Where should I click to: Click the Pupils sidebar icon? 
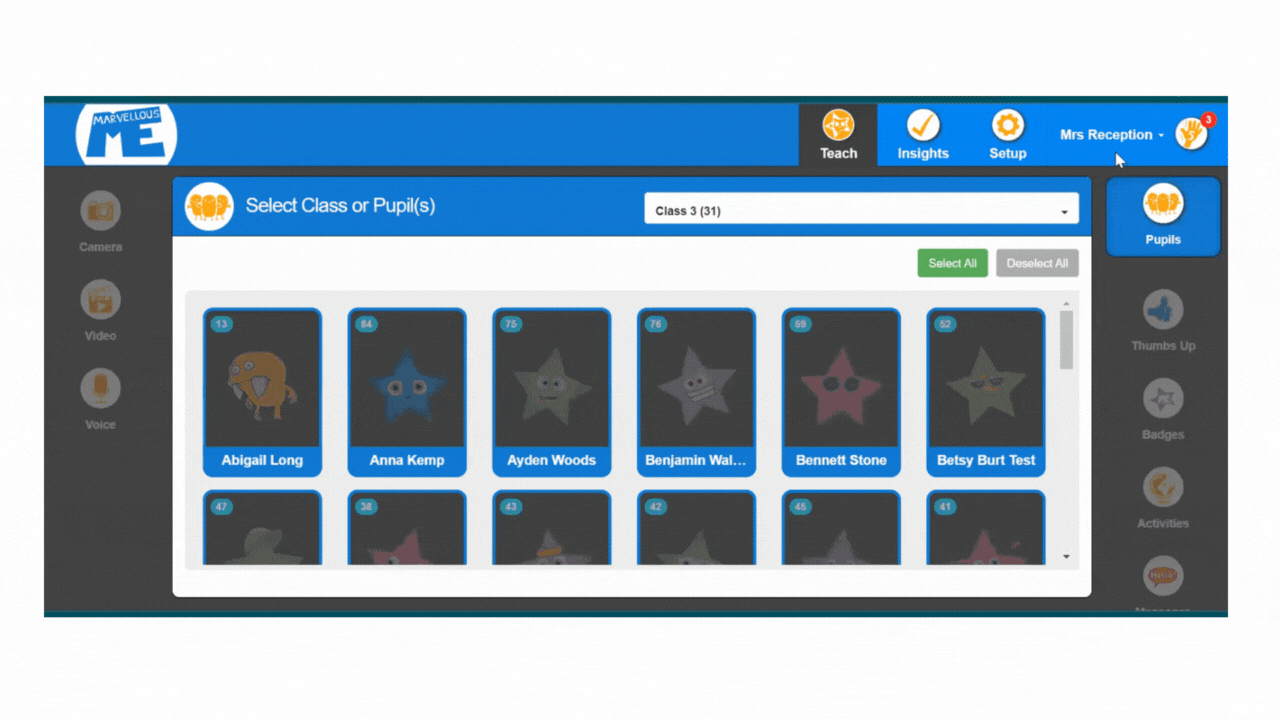1163,215
